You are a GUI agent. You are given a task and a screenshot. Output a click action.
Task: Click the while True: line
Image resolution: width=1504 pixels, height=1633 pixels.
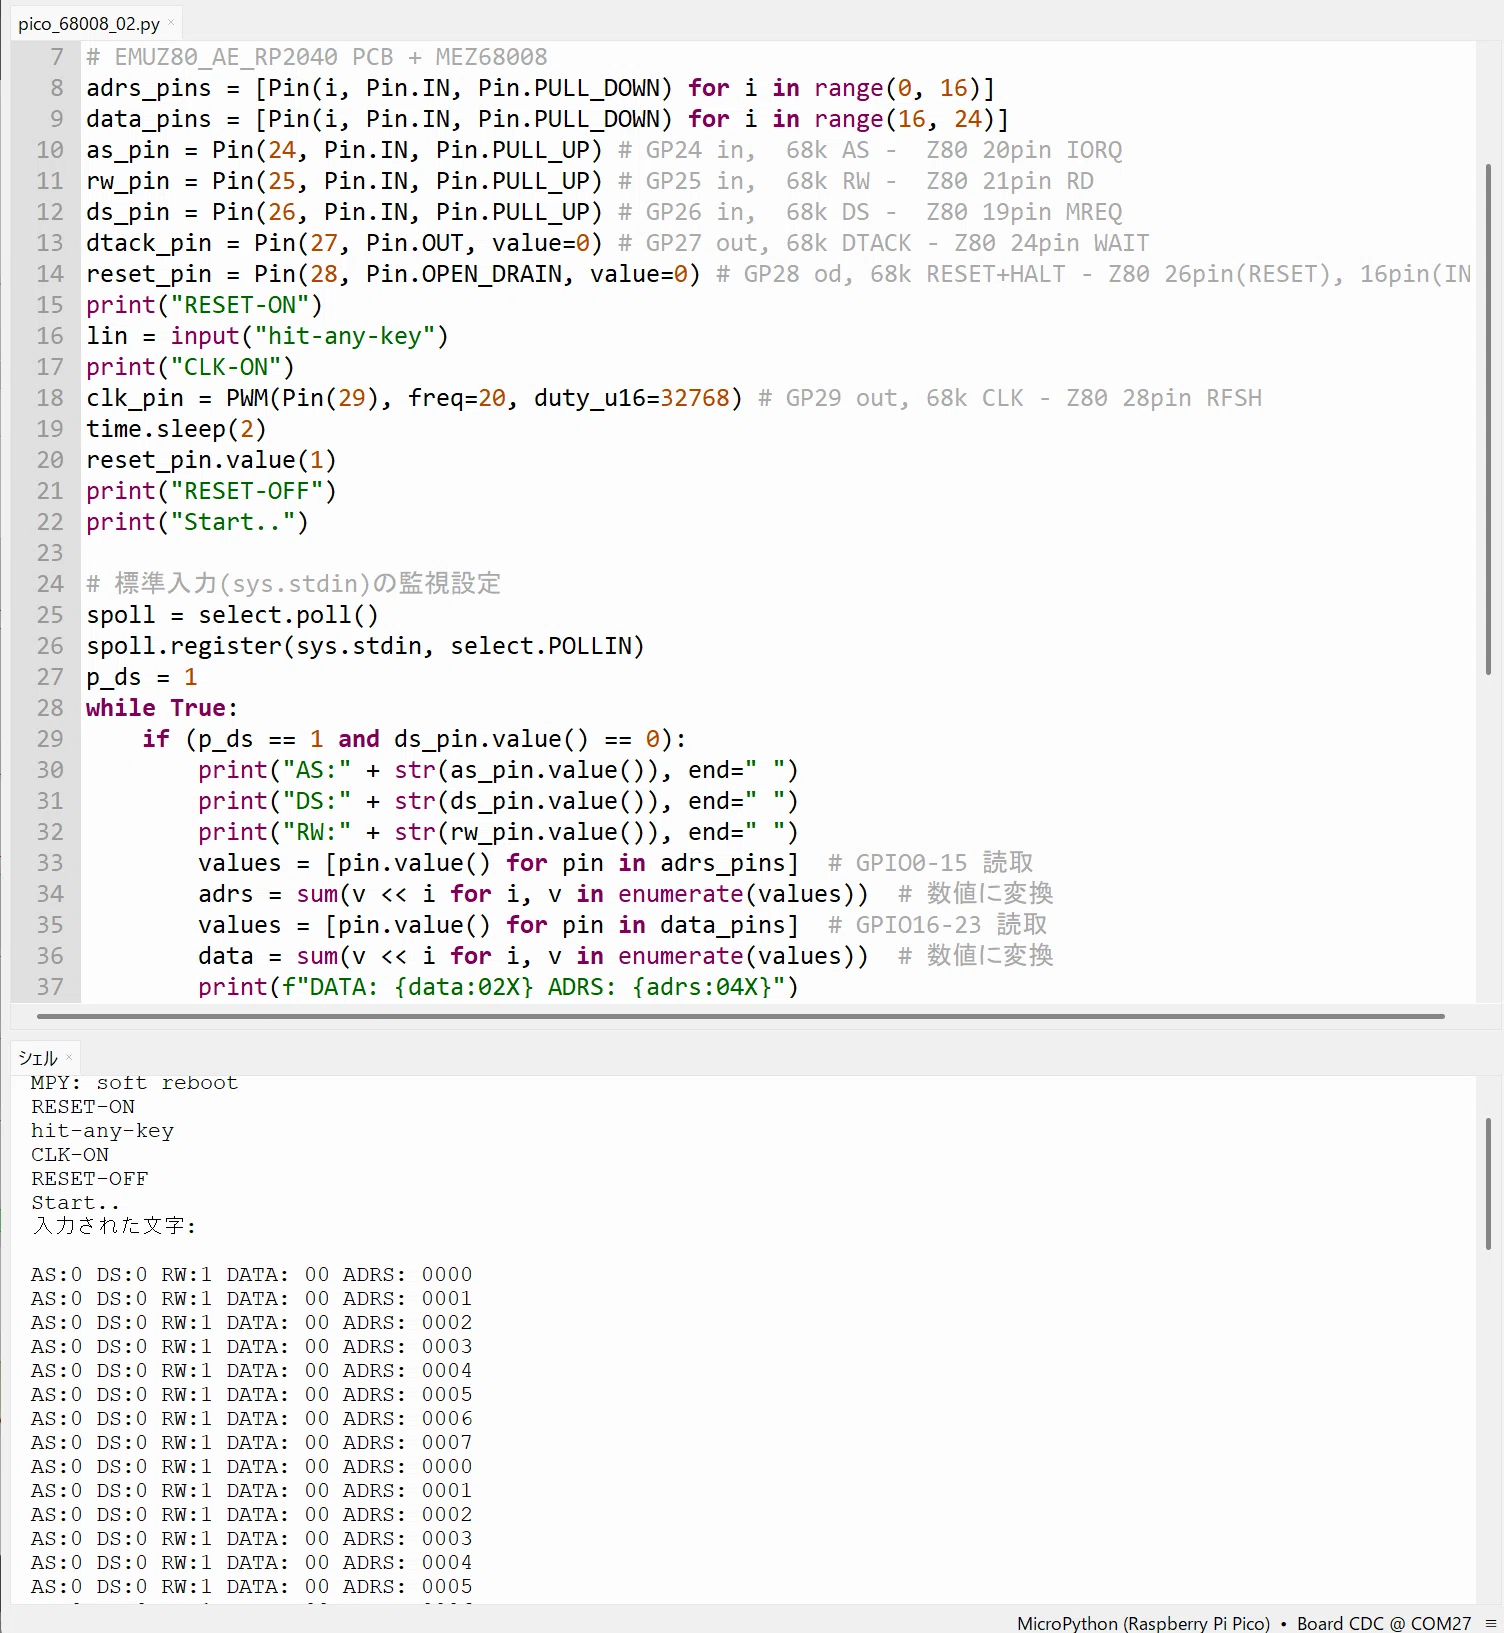[x=162, y=708]
